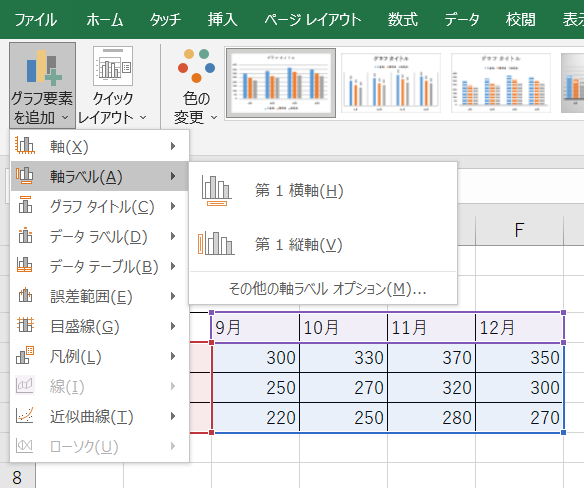Click the 12月 header cell
This screenshot has width=584, height=488.
tap(520, 327)
